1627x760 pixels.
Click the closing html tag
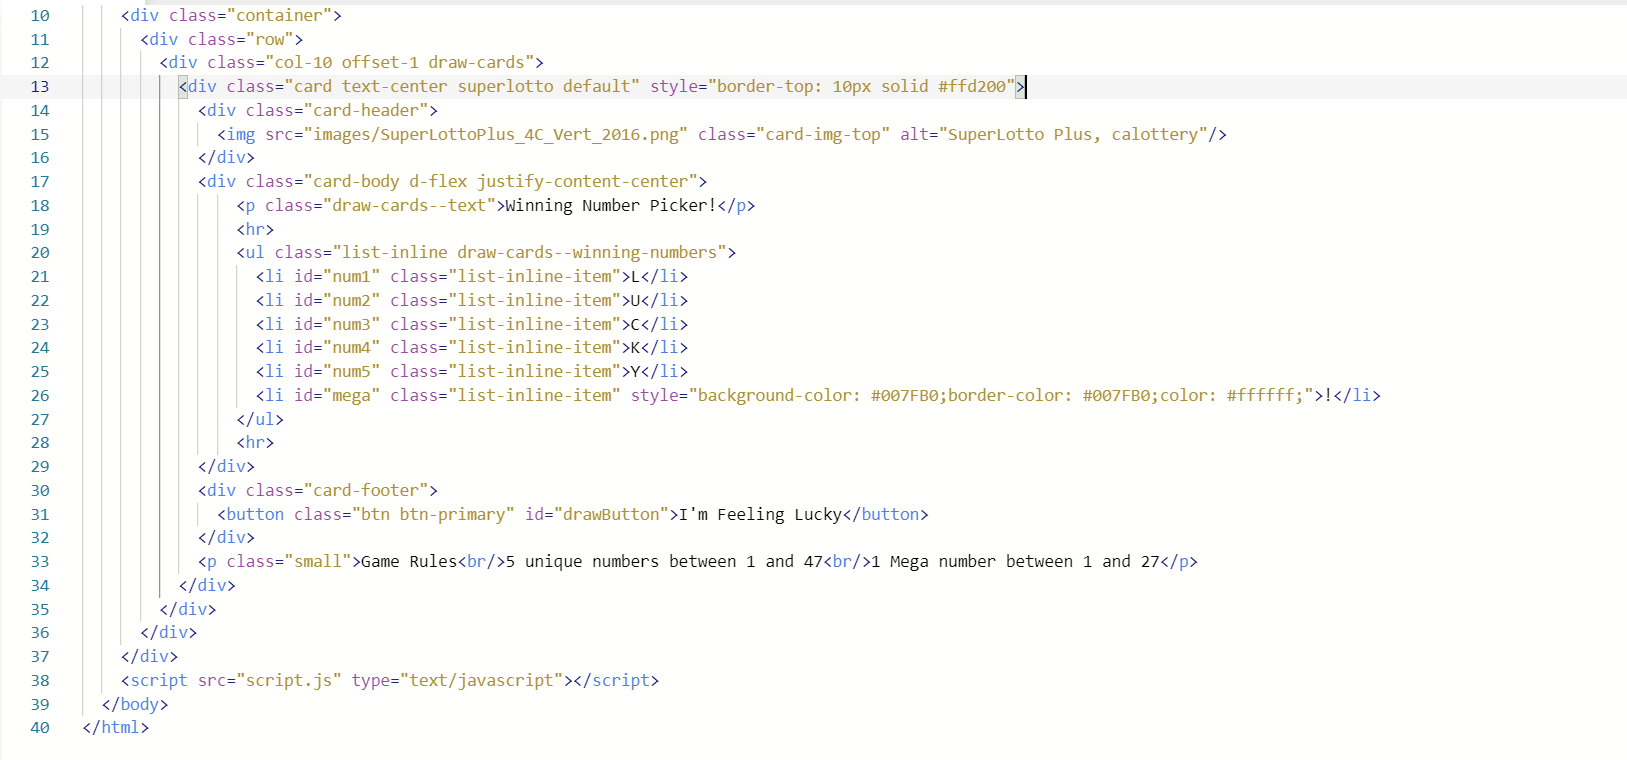pyautogui.click(x=116, y=727)
